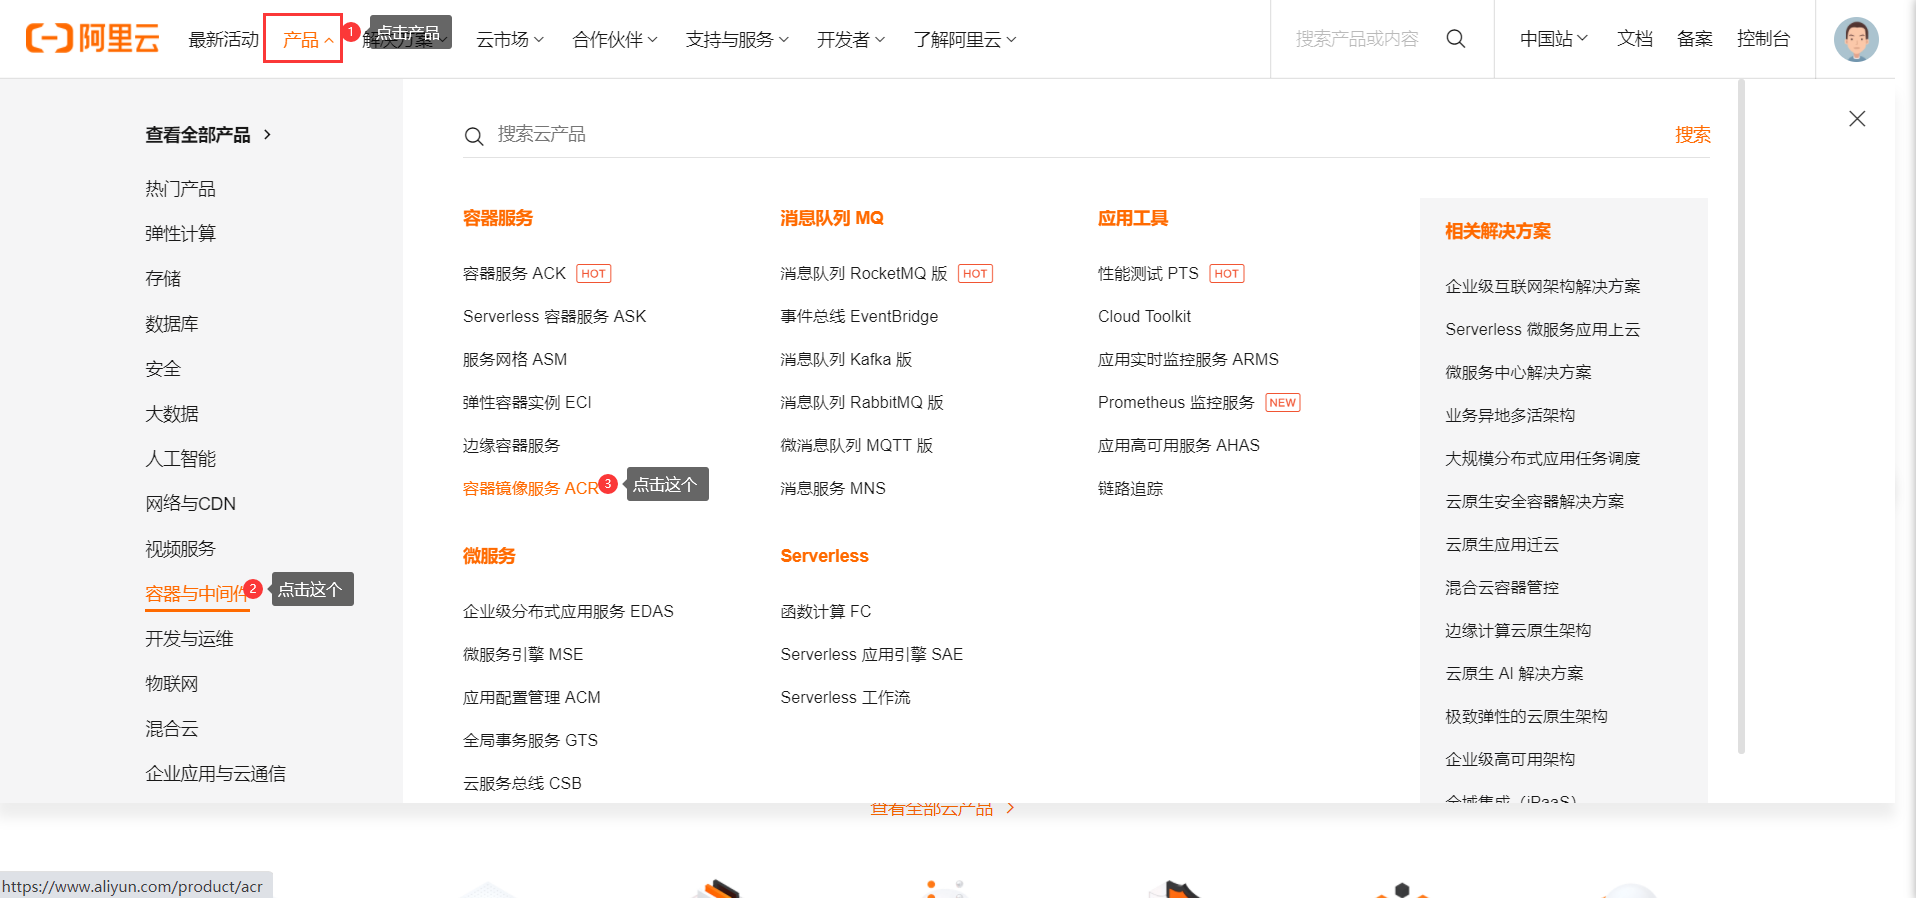The image size is (1916, 898).
Task: Click the product panel vertical scrollbar
Action: pos(1741,415)
